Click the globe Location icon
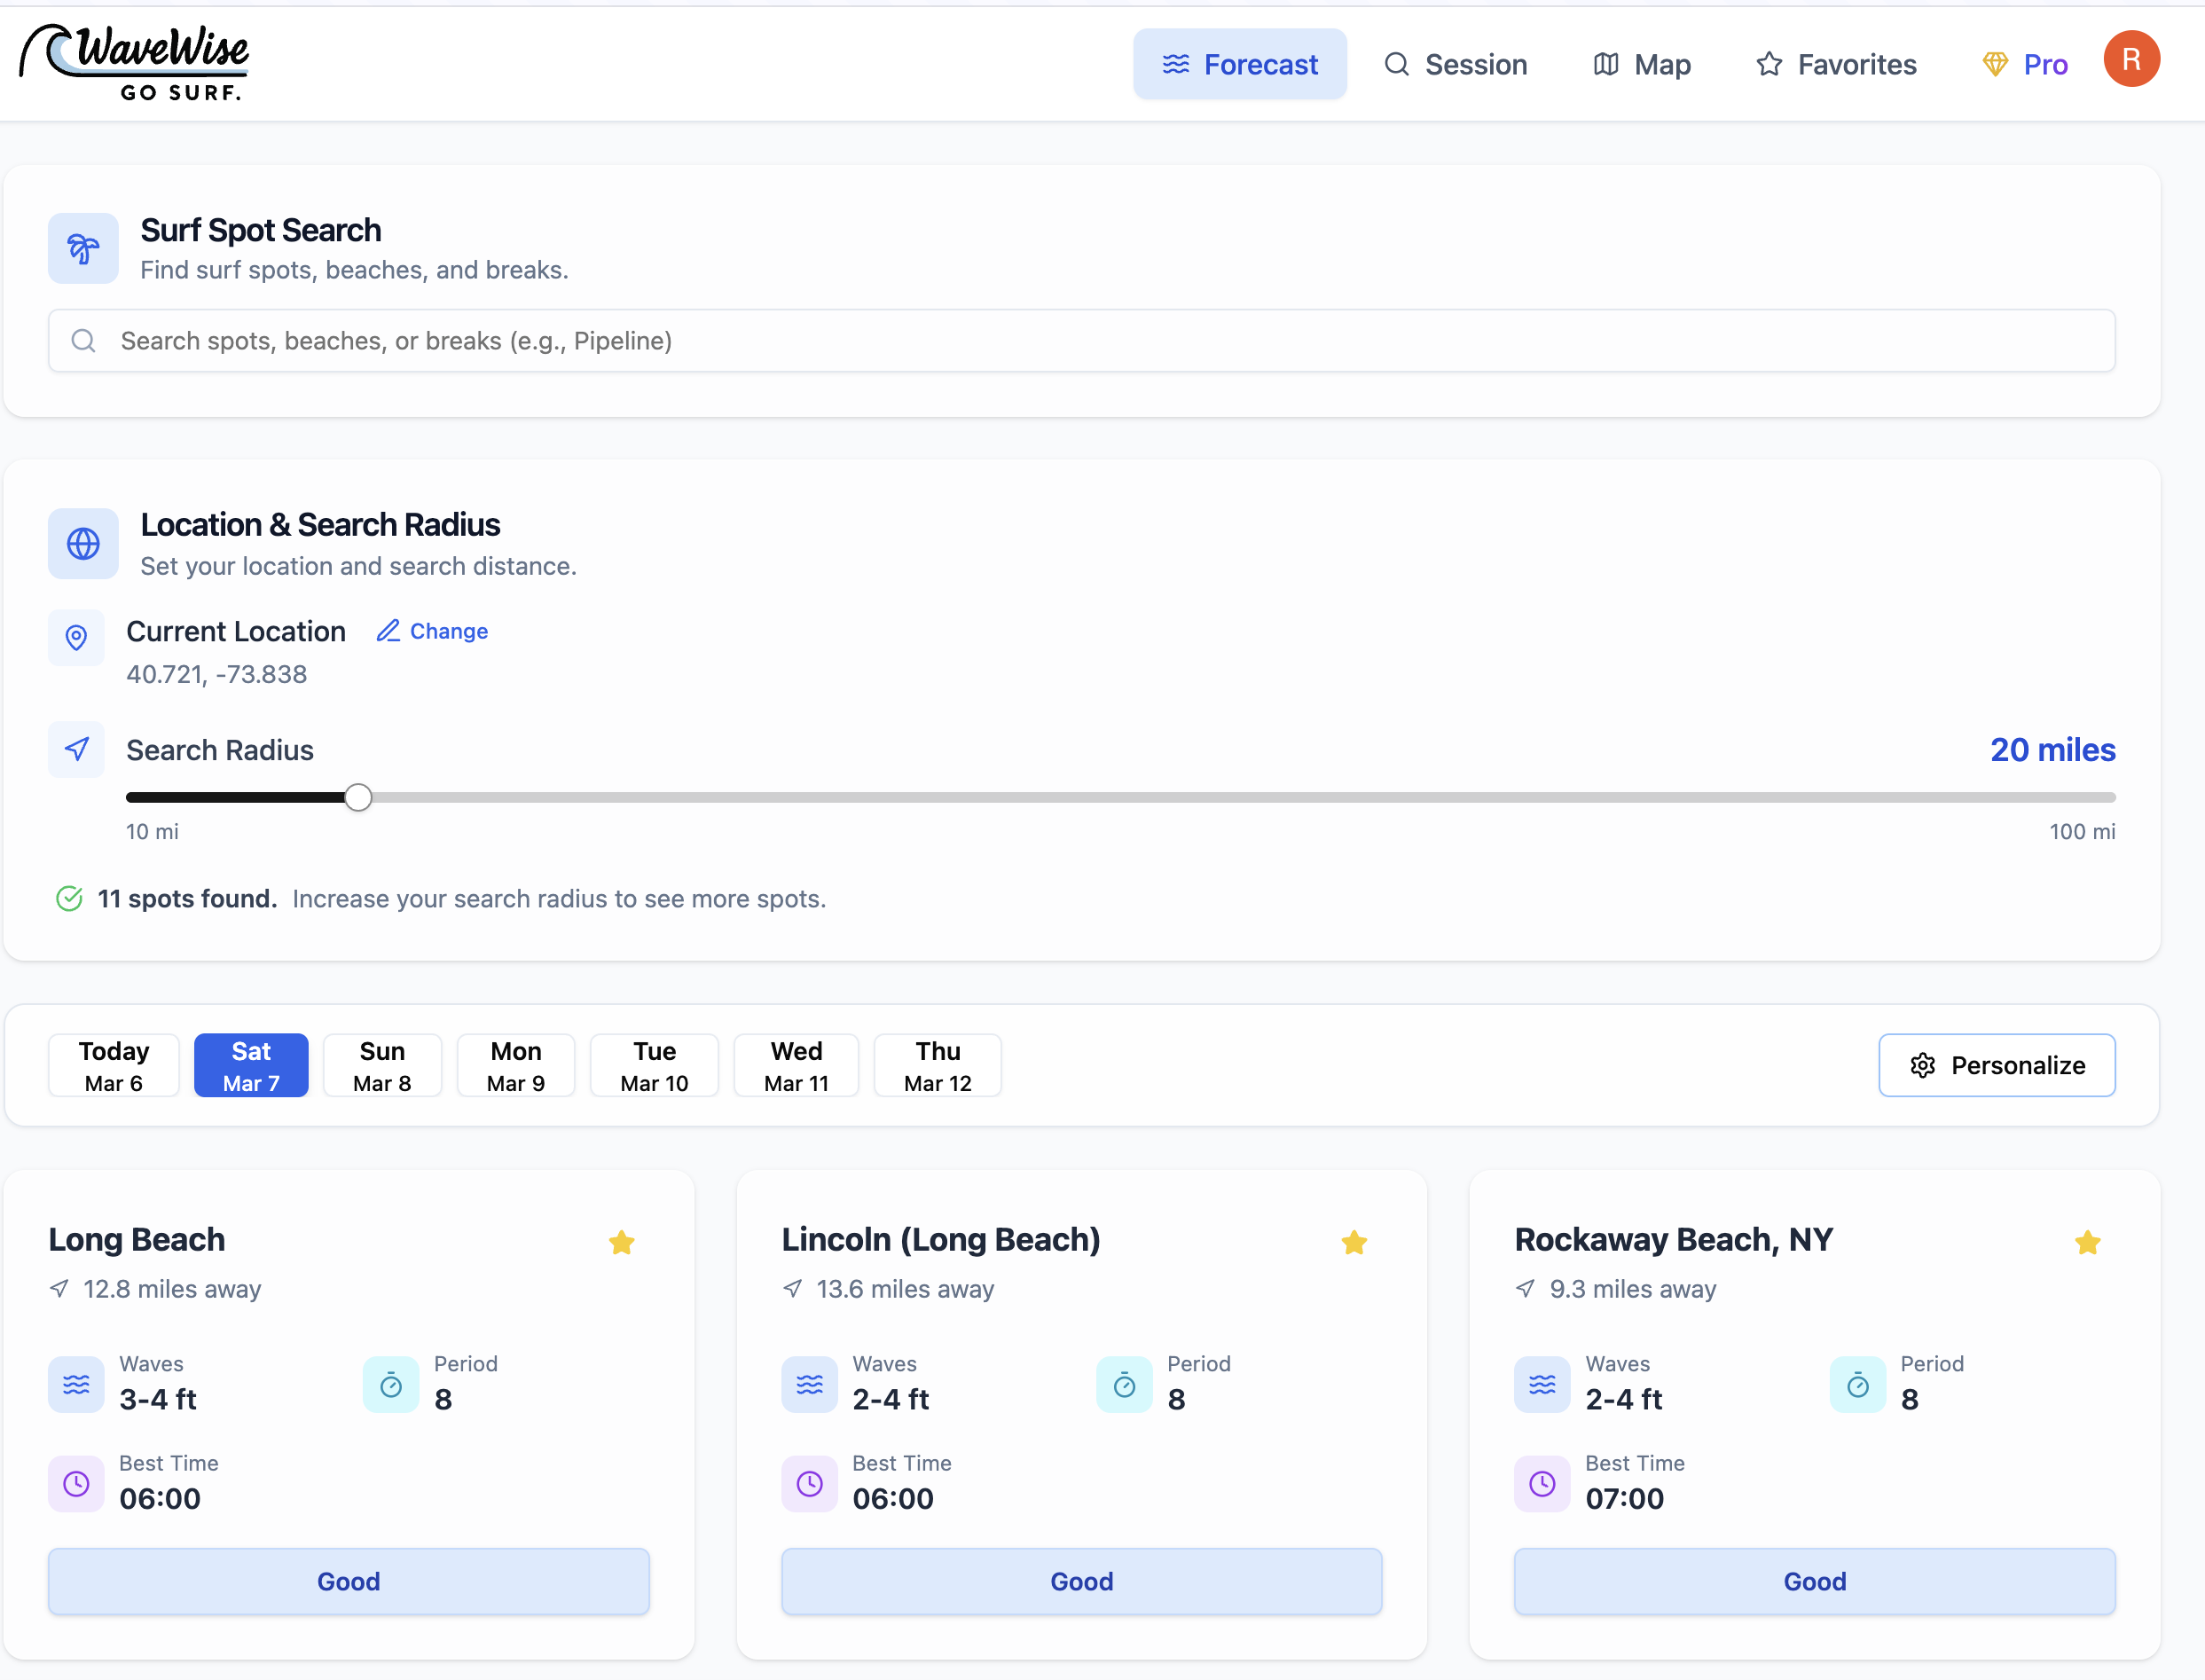This screenshot has height=1680, width=2205. [x=83, y=544]
